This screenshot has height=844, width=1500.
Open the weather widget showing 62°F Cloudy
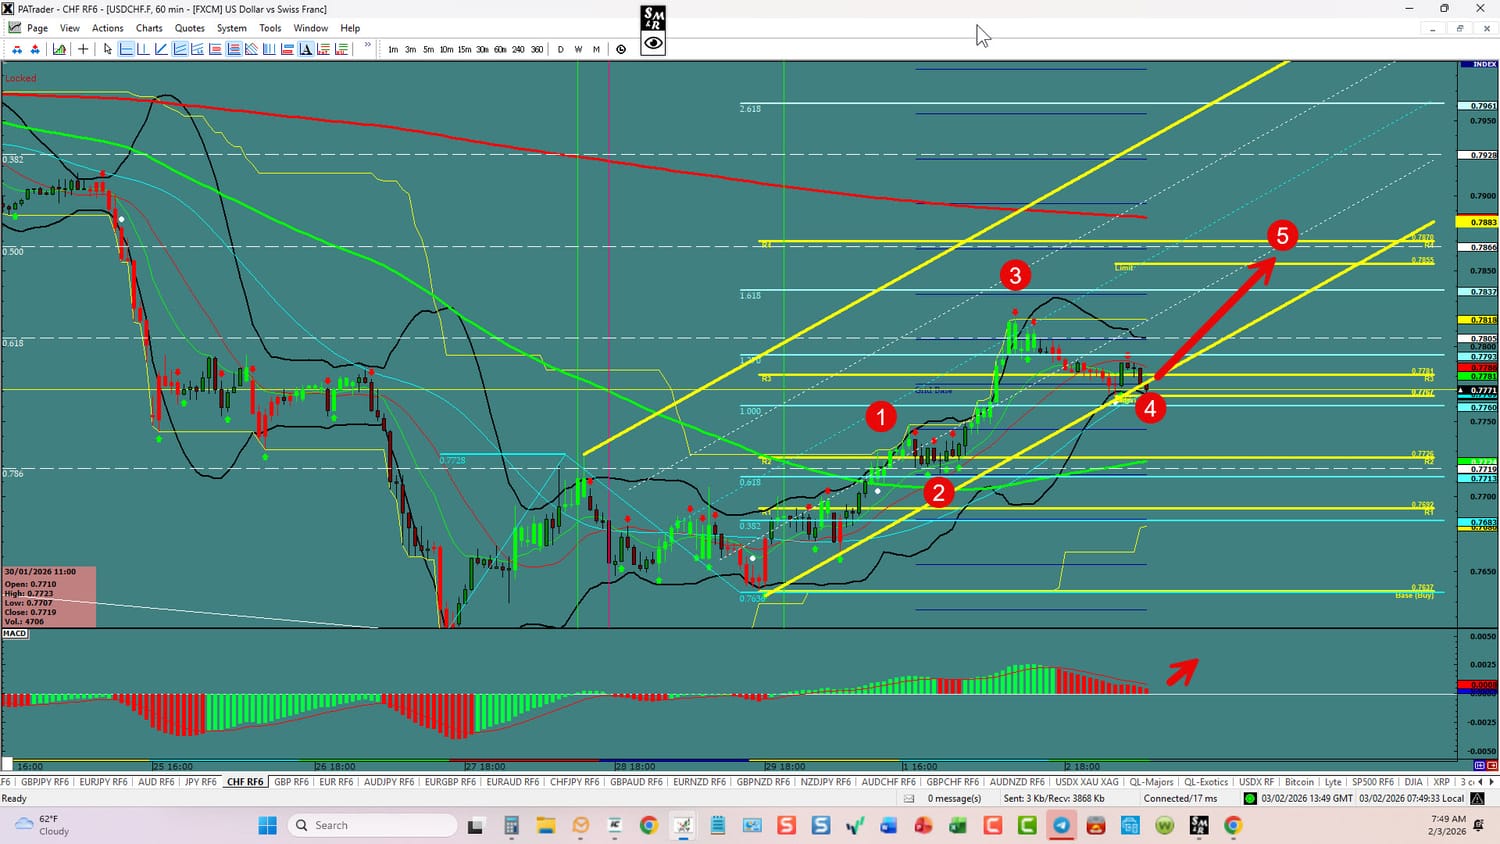(x=42, y=825)
